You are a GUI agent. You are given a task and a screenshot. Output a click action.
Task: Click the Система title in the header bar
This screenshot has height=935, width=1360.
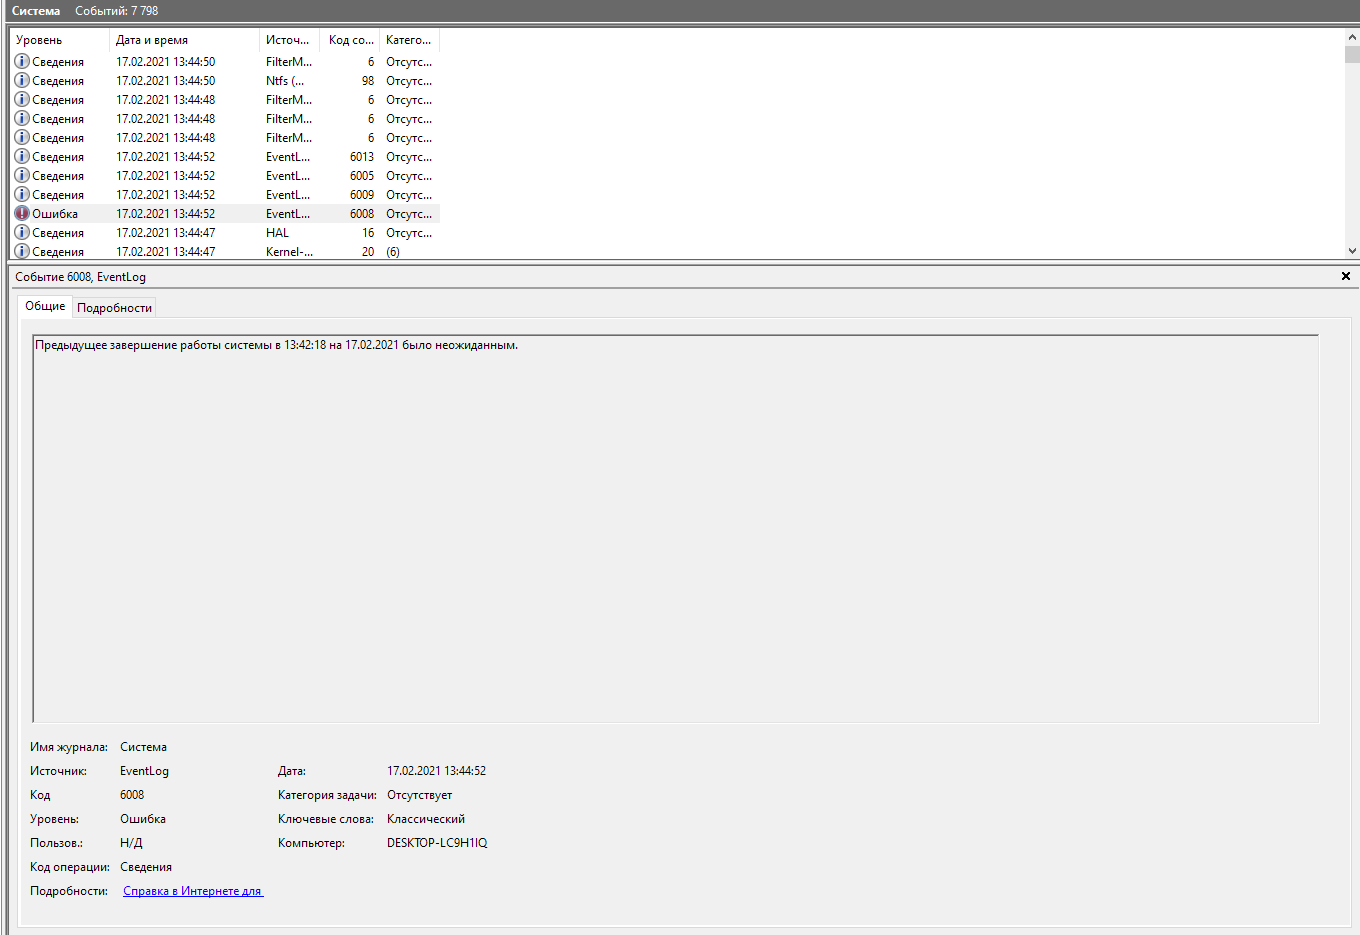click(36, 11)
